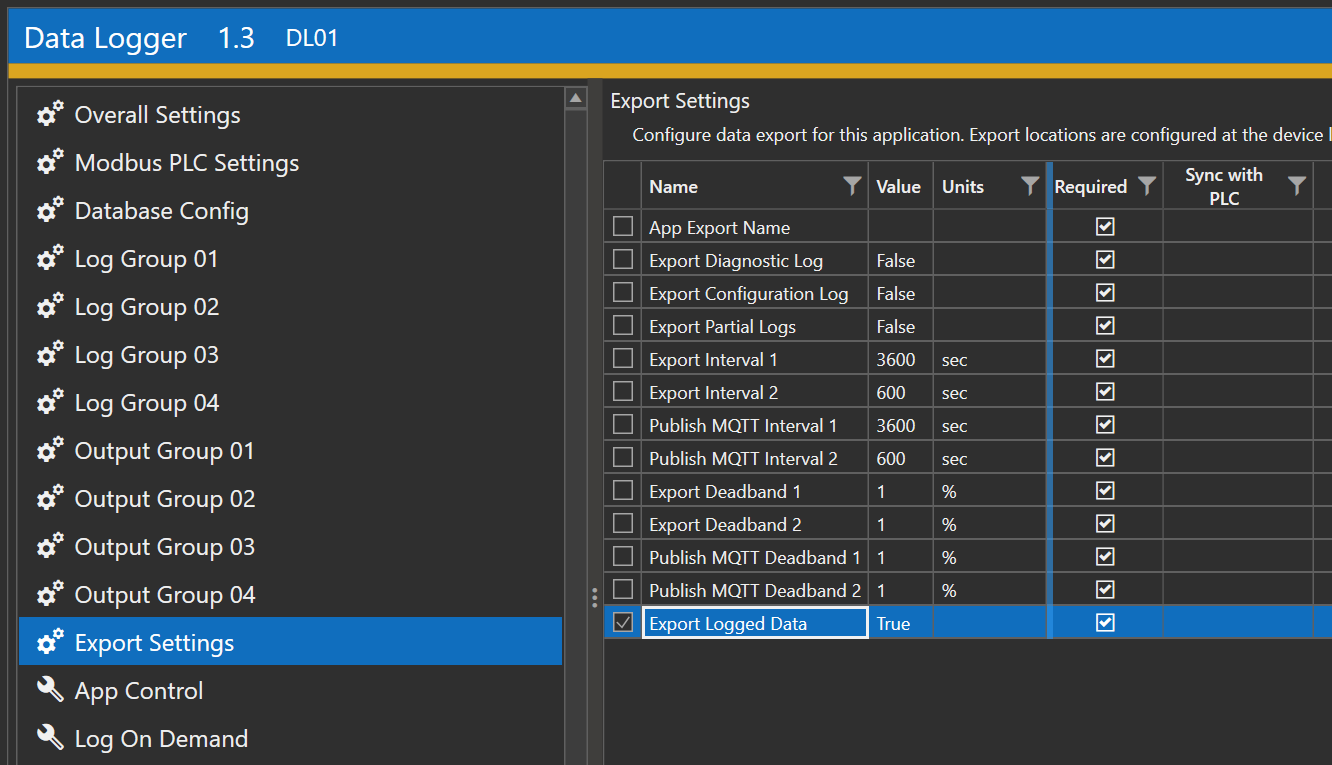Click the gear icon next to Database Config
The height and width of the screenshot is (765, 1332).
click(x=50, y=211)
